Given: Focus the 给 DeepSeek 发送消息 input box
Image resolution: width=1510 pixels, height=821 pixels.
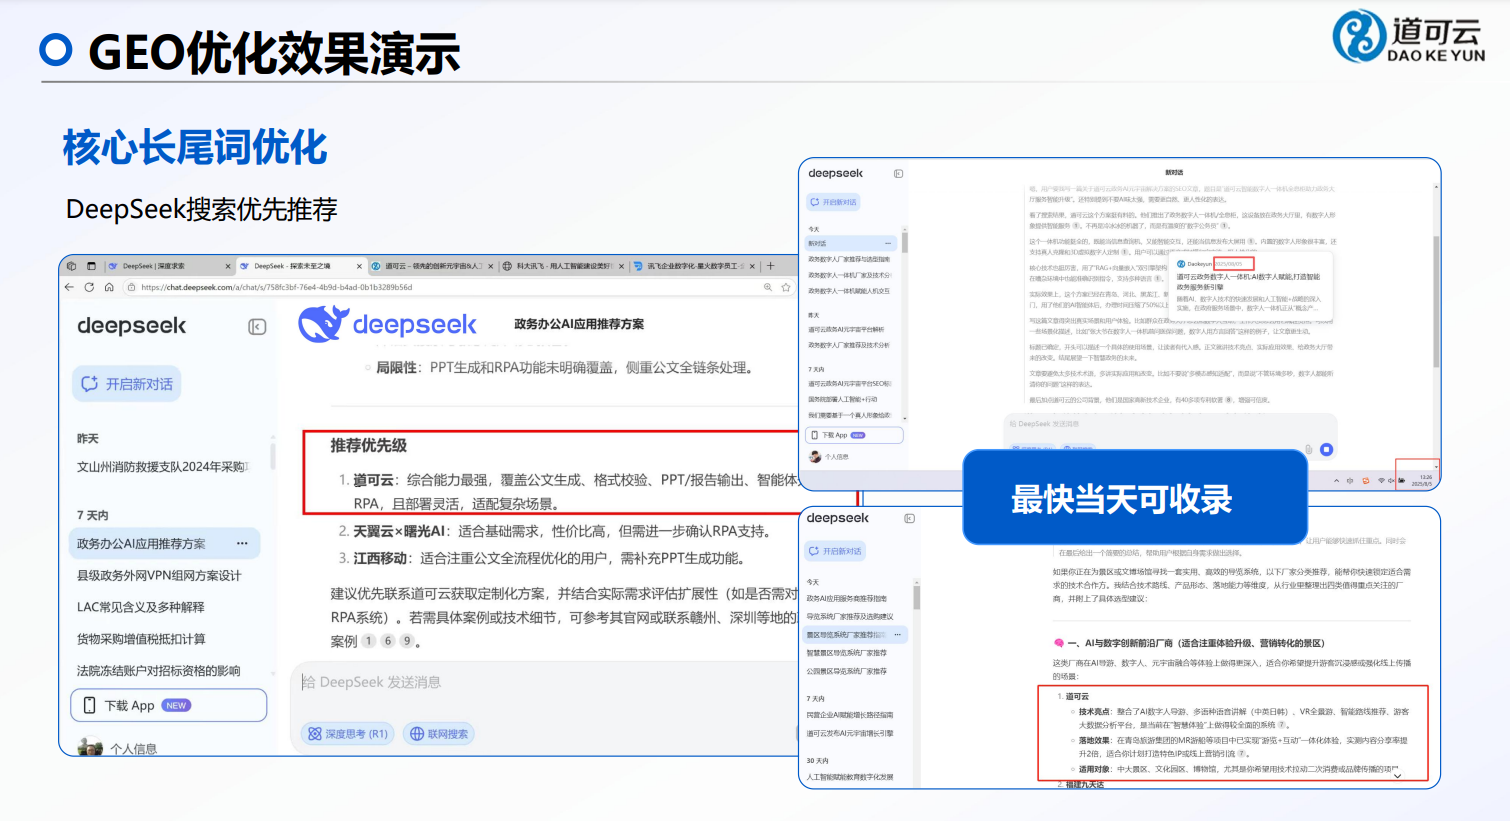Looking at the screenshot, I should click(x=540, y=682).
